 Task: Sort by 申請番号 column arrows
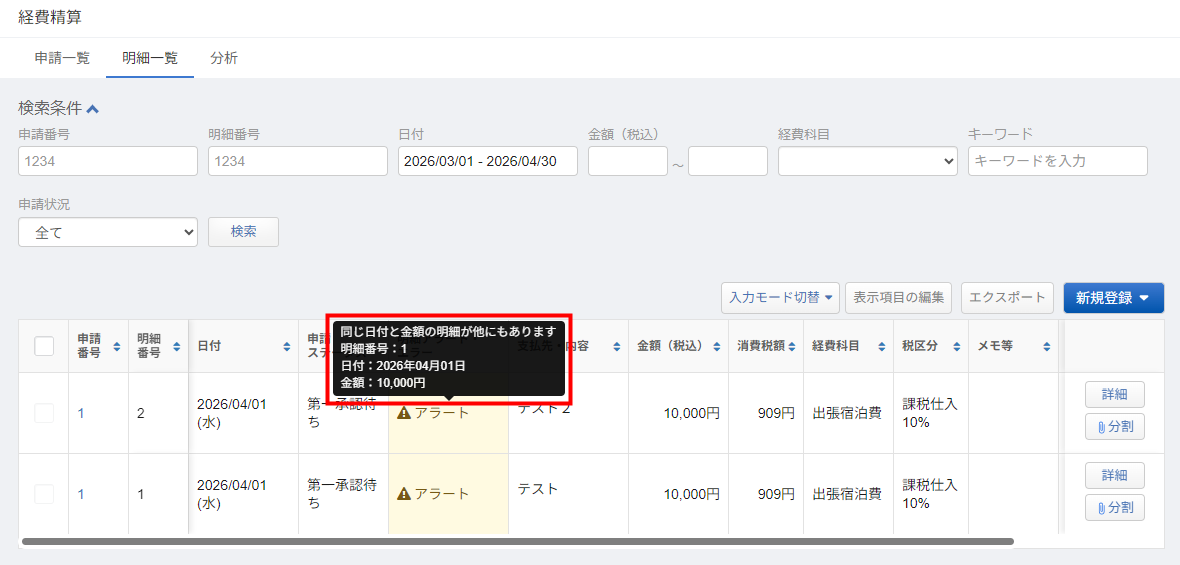pos(116,346)
